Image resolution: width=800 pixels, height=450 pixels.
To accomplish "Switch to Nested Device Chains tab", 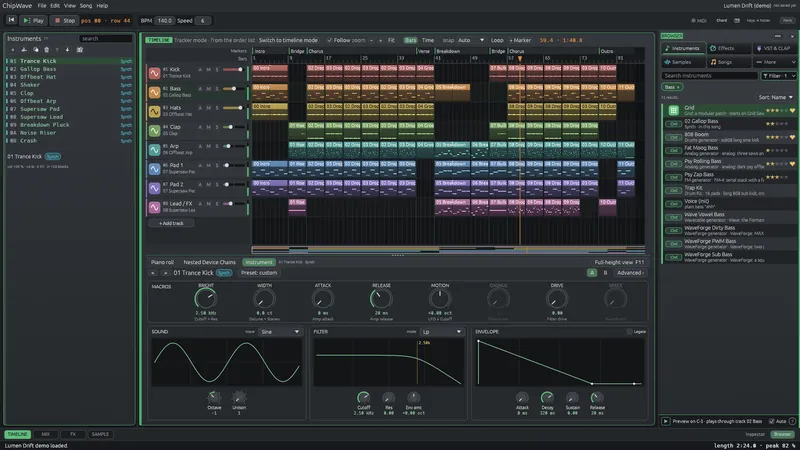I will pyautogui.click(x=209, y=262).
